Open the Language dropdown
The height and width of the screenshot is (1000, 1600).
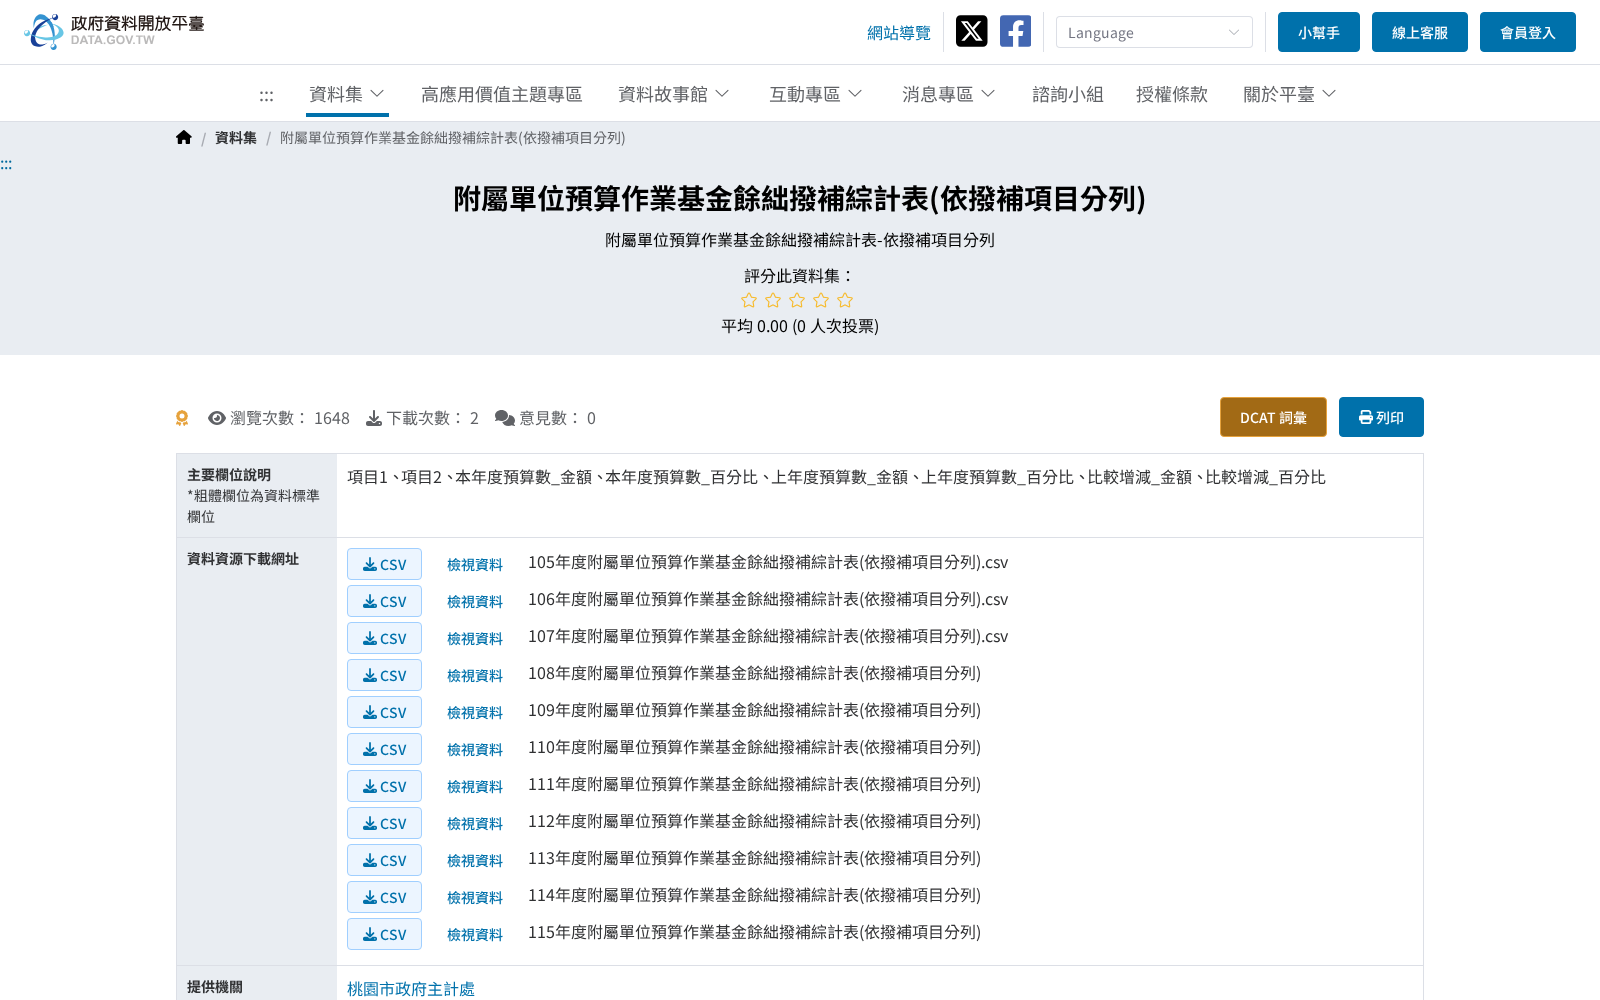(x=1154, y=32)
